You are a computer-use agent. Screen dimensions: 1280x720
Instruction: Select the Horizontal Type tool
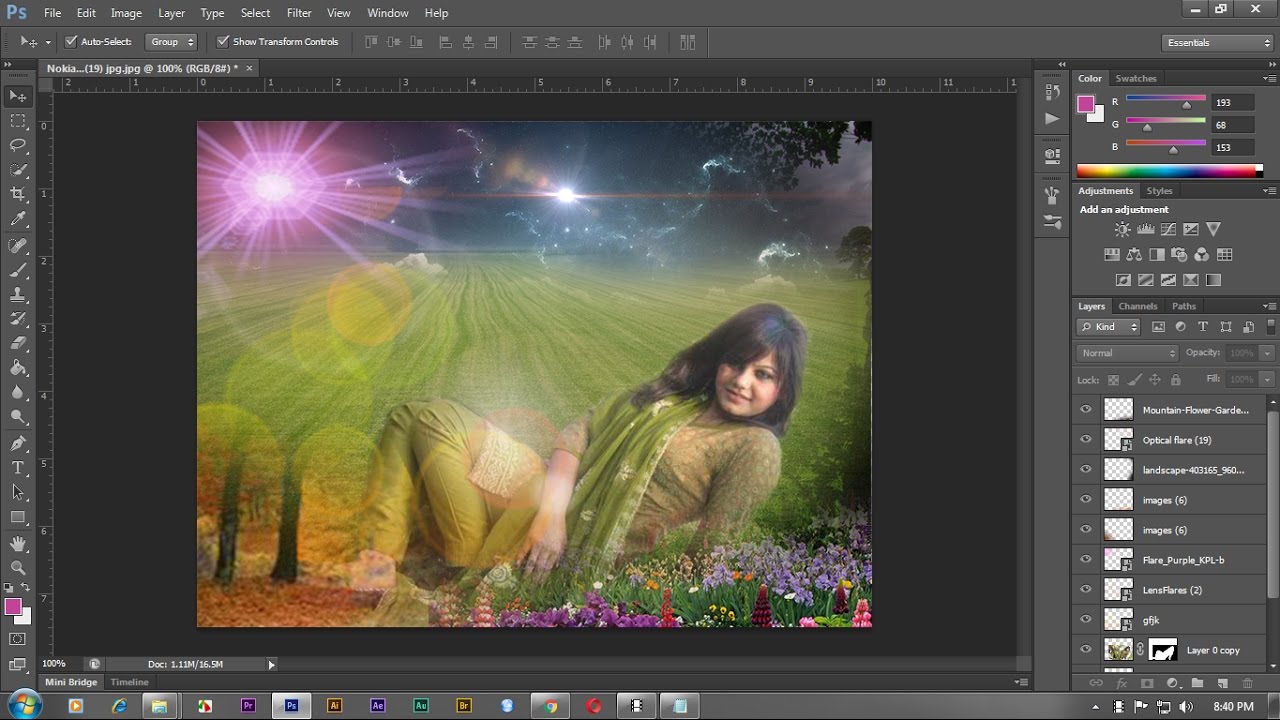point(18,468)
